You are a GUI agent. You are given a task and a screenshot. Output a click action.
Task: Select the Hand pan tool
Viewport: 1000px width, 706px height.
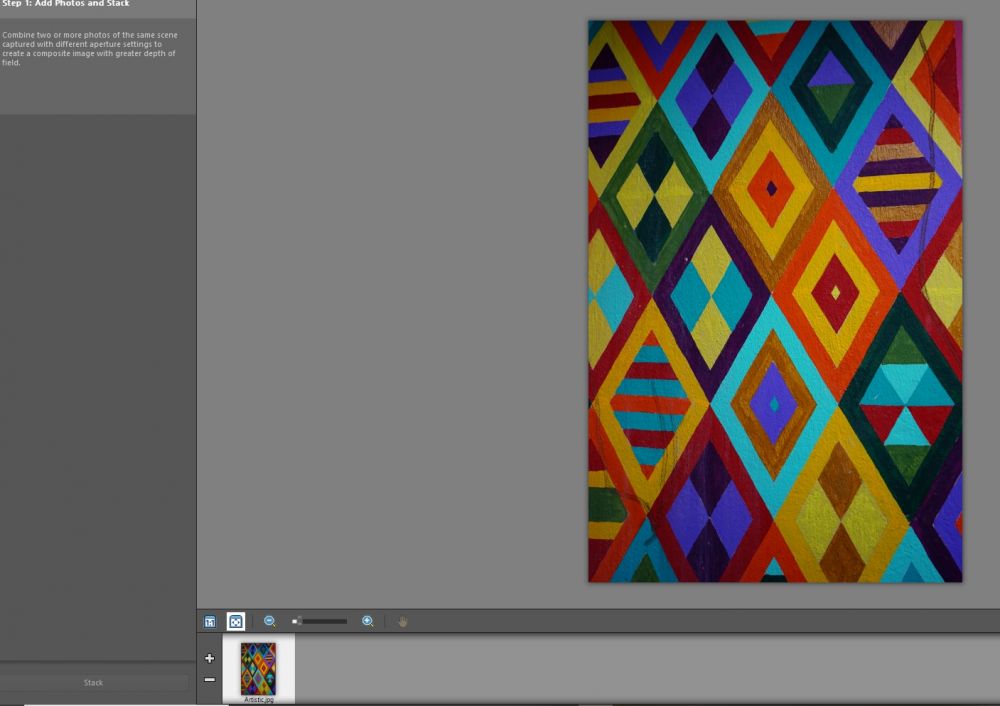tap(403, 621)
